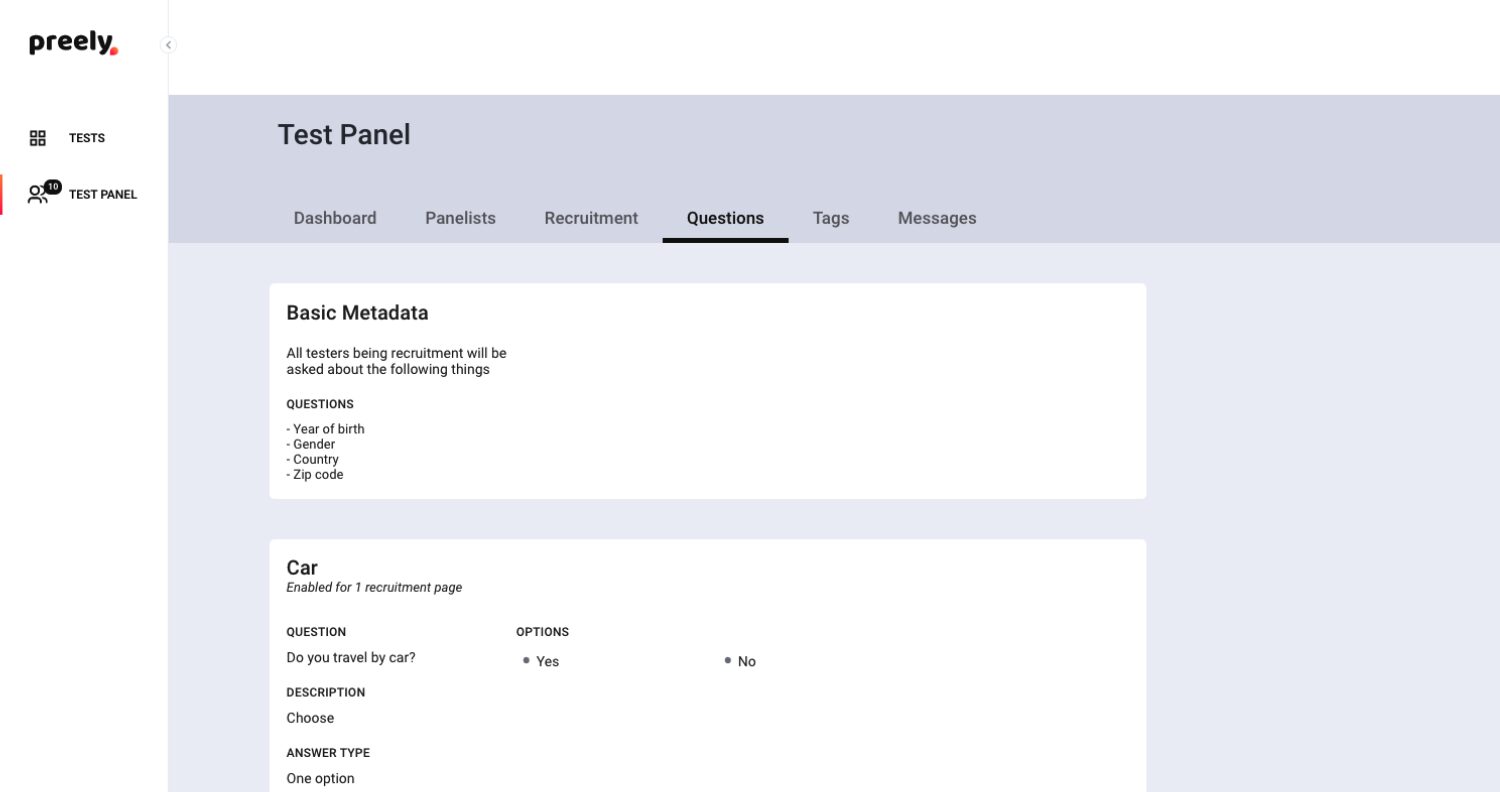The image size is (1500, 792).
Task: Click the Test Panel page heading
Action: [x=344, y=135]
